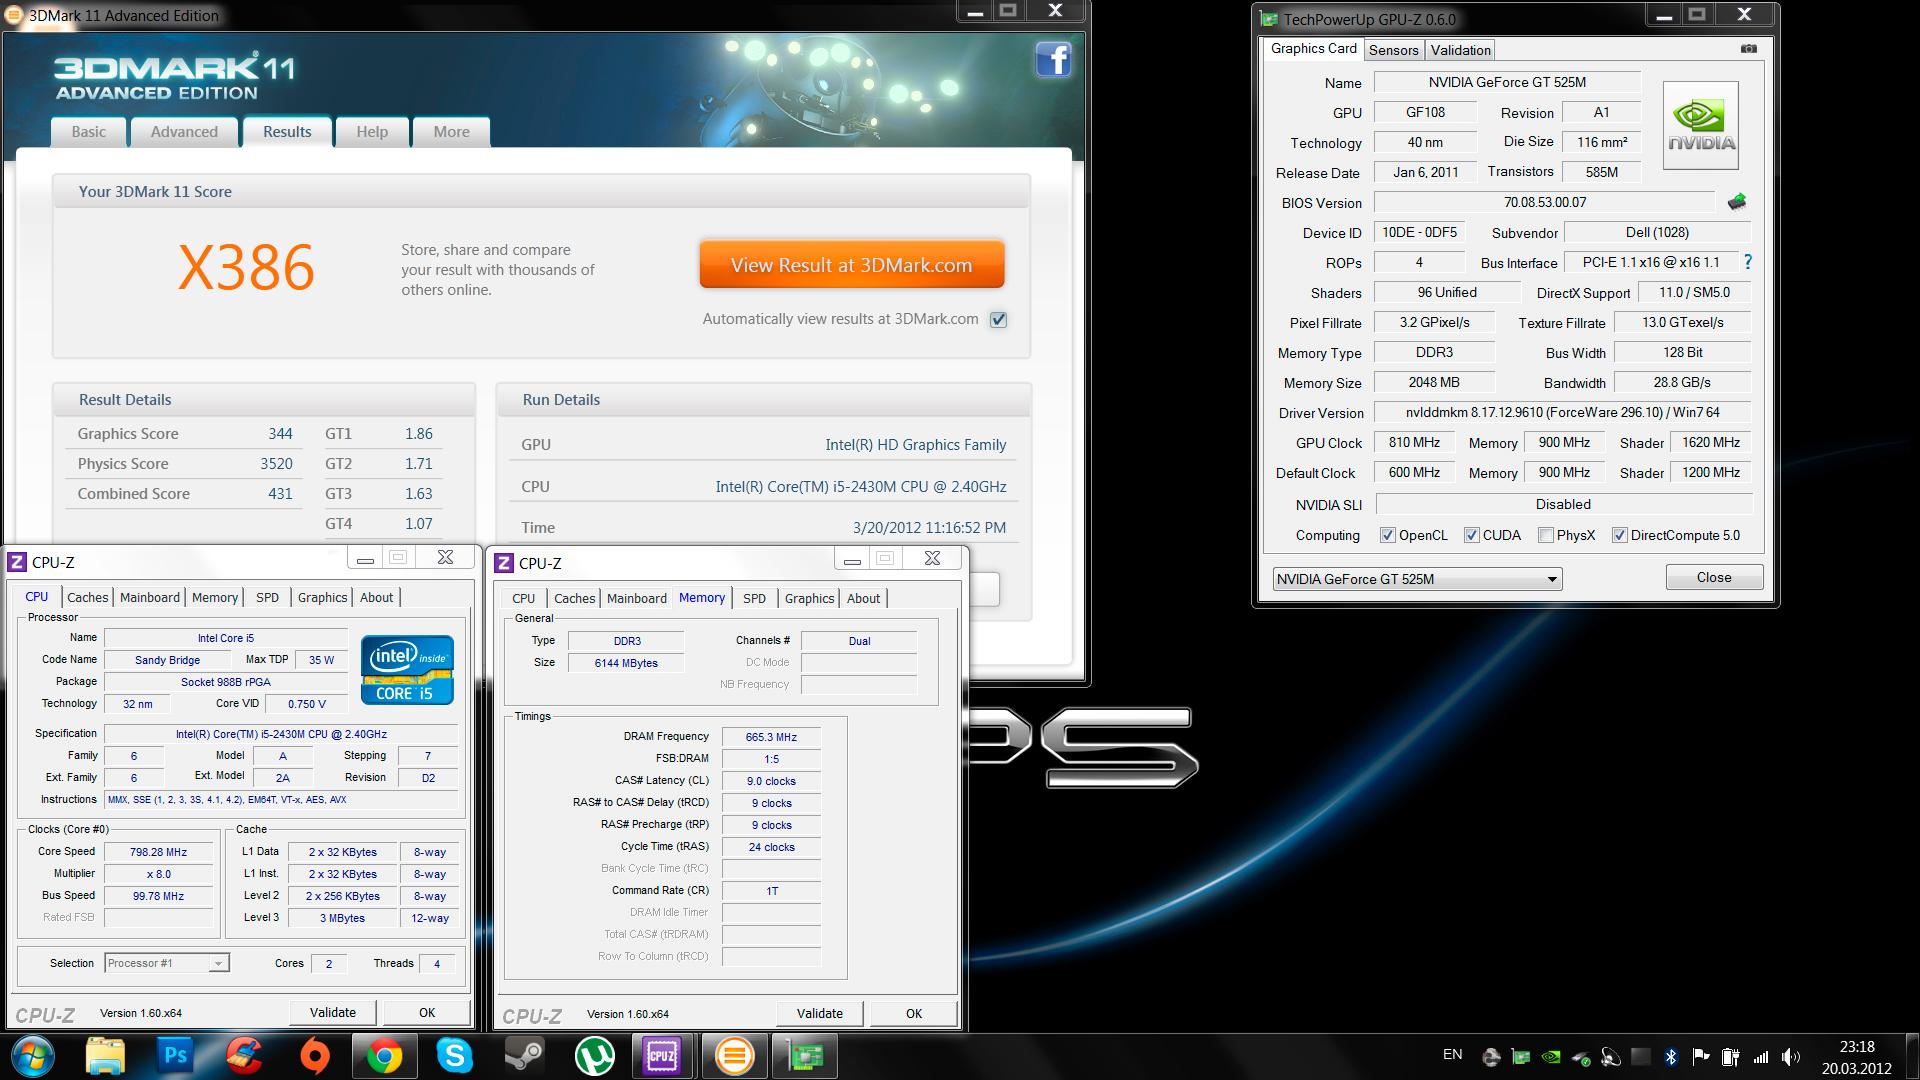Image resolution: width=1920 pixels, height=1080 pixels.
Task: Toggle the PhysX checkbox in GPU-Z
Action: tap(1545, 535)
